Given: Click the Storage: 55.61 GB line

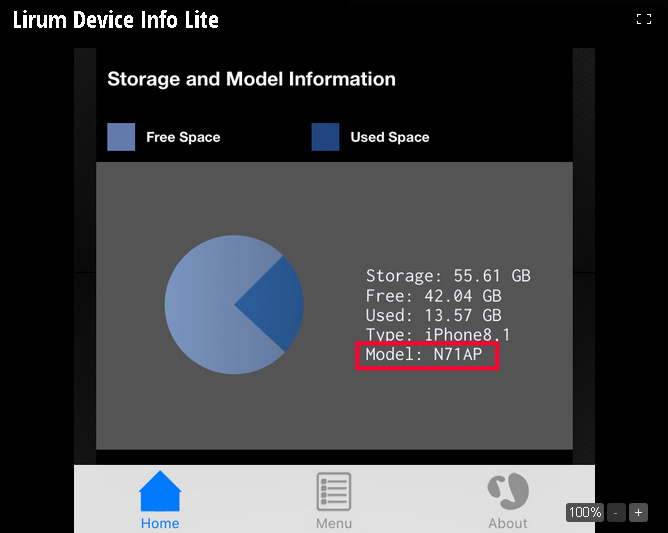Looking at the screenshot, I should (448, 276).
